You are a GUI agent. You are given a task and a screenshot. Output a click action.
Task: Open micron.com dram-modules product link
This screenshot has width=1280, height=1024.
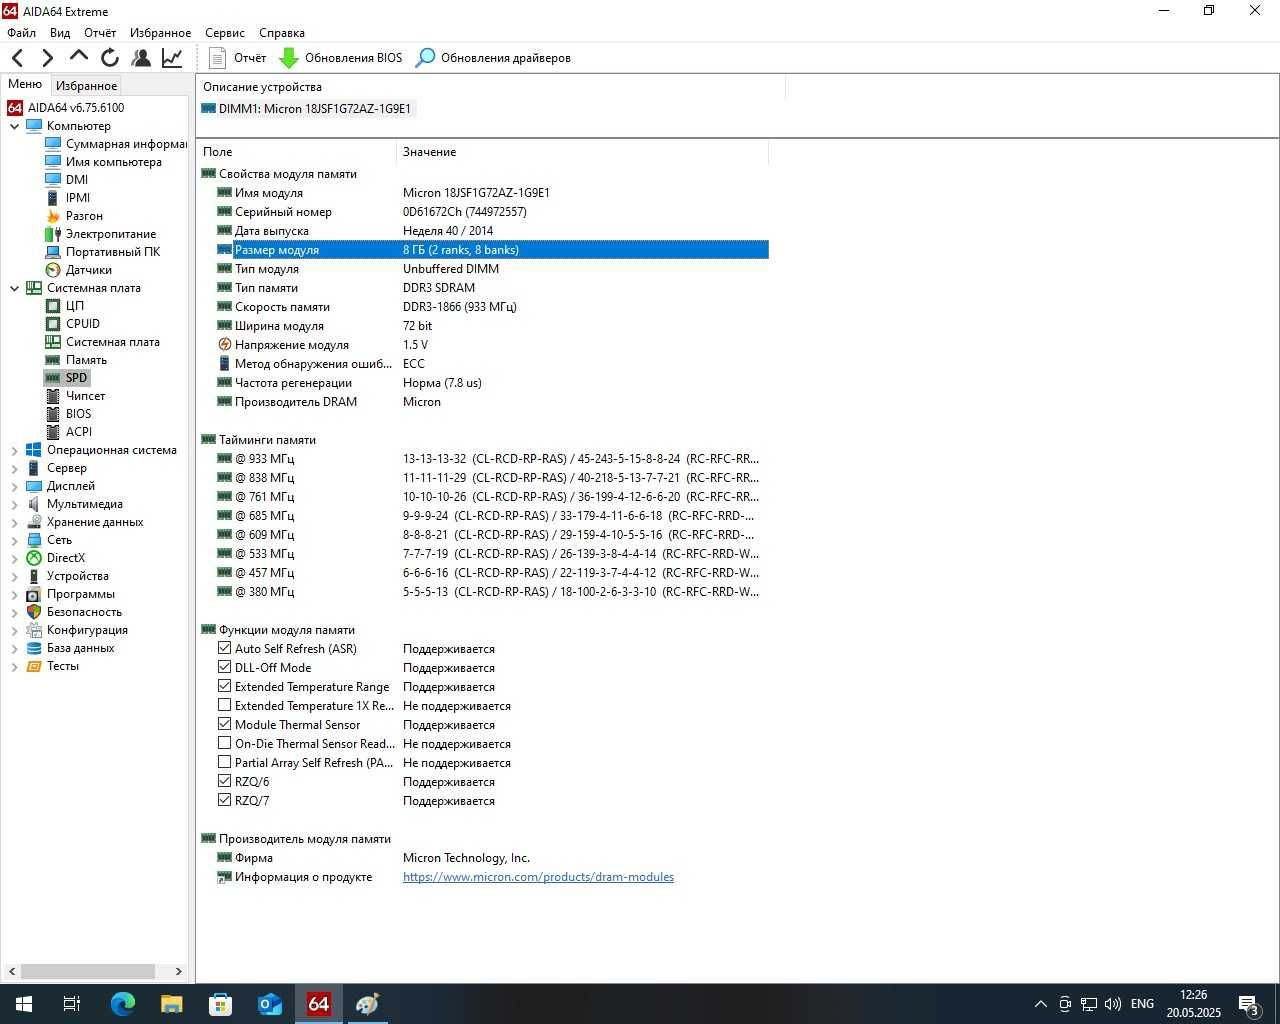tap(538, 877)
